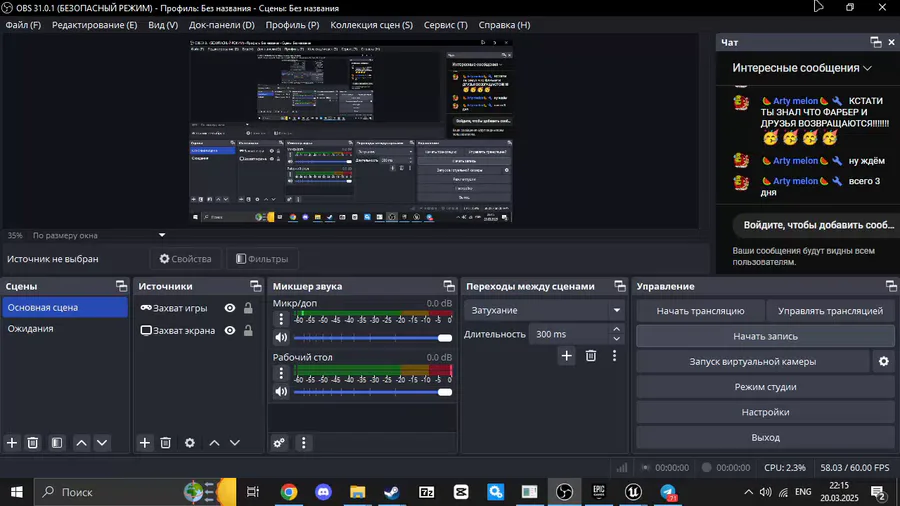Open Discord from the taskbar
The height and width of the screenshot is (506, 900).
pos(323,492)
